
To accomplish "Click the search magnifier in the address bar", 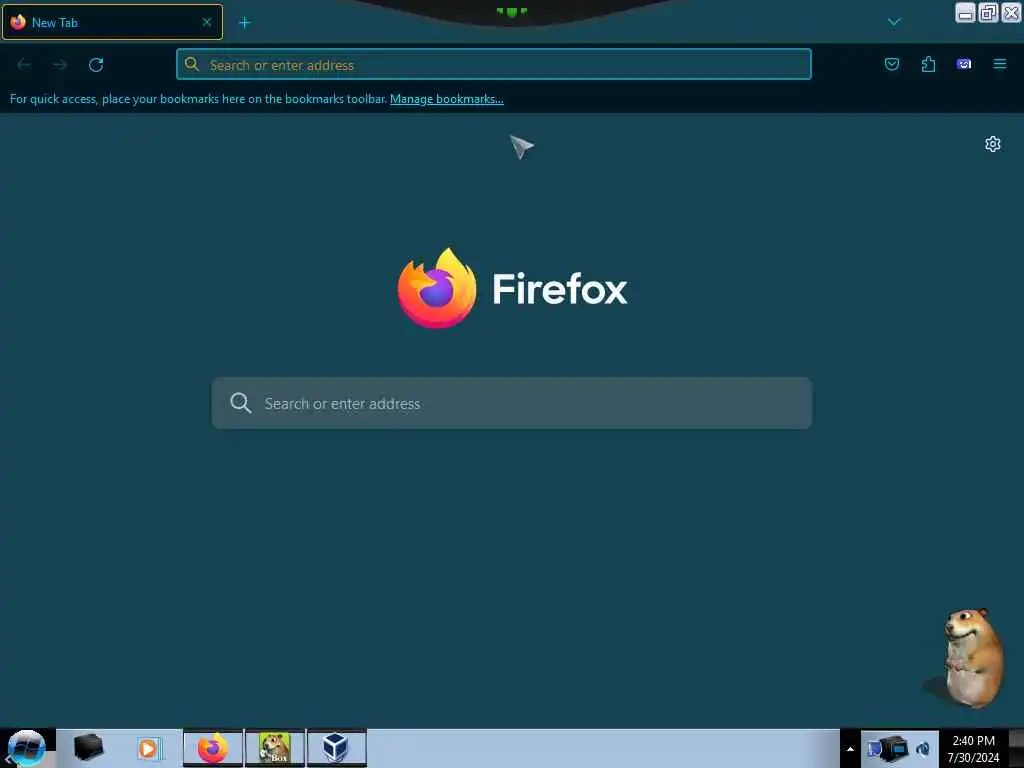I will 192,64.
